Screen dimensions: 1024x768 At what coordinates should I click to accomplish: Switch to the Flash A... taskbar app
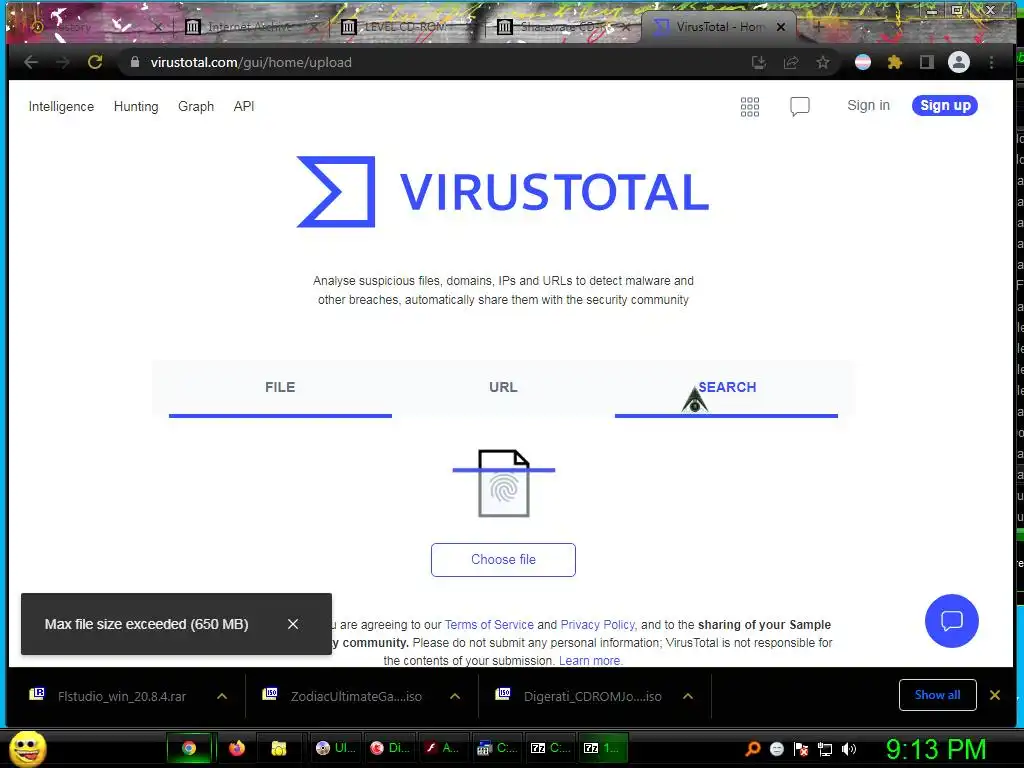point(443,748)
